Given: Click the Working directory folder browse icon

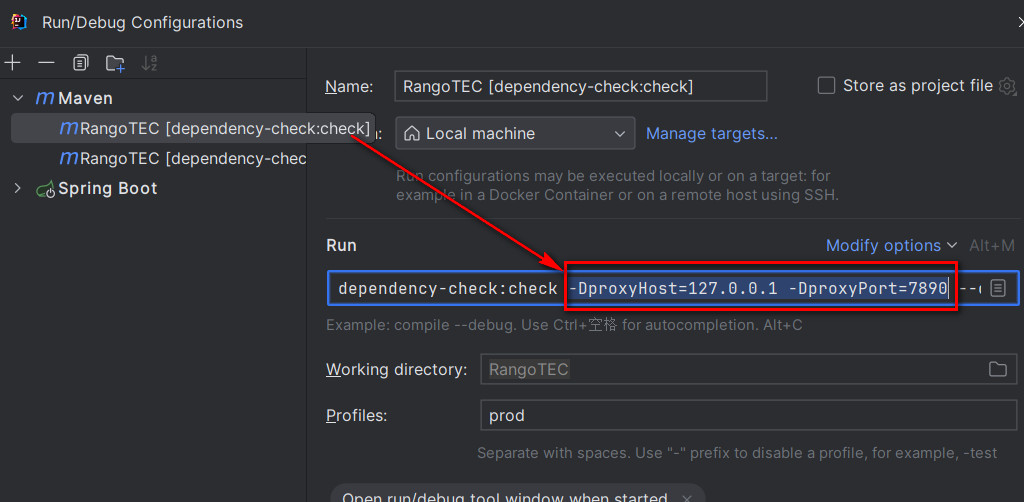Looking at the screenshot, I should 997,369.
